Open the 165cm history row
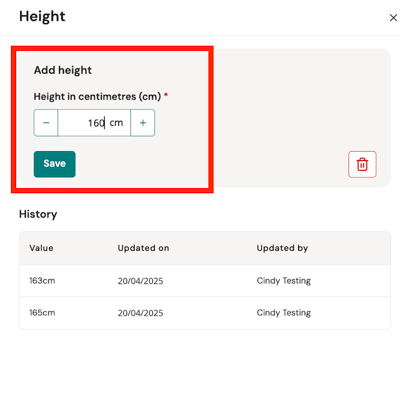Screen dimensions: 400x393 tap(205, 313)
